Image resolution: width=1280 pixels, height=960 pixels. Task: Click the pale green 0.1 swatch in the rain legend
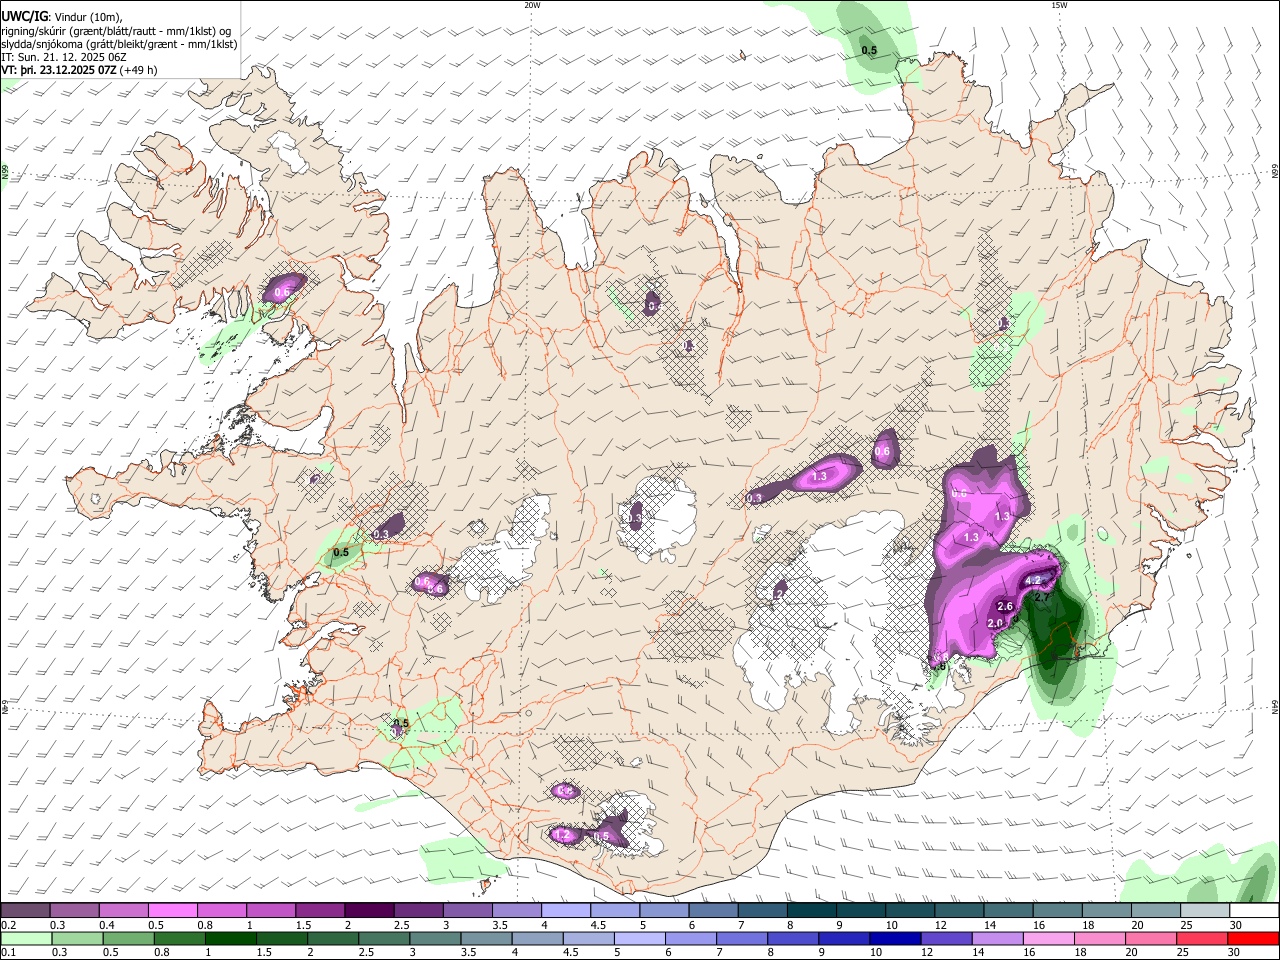tap(25, 938)
